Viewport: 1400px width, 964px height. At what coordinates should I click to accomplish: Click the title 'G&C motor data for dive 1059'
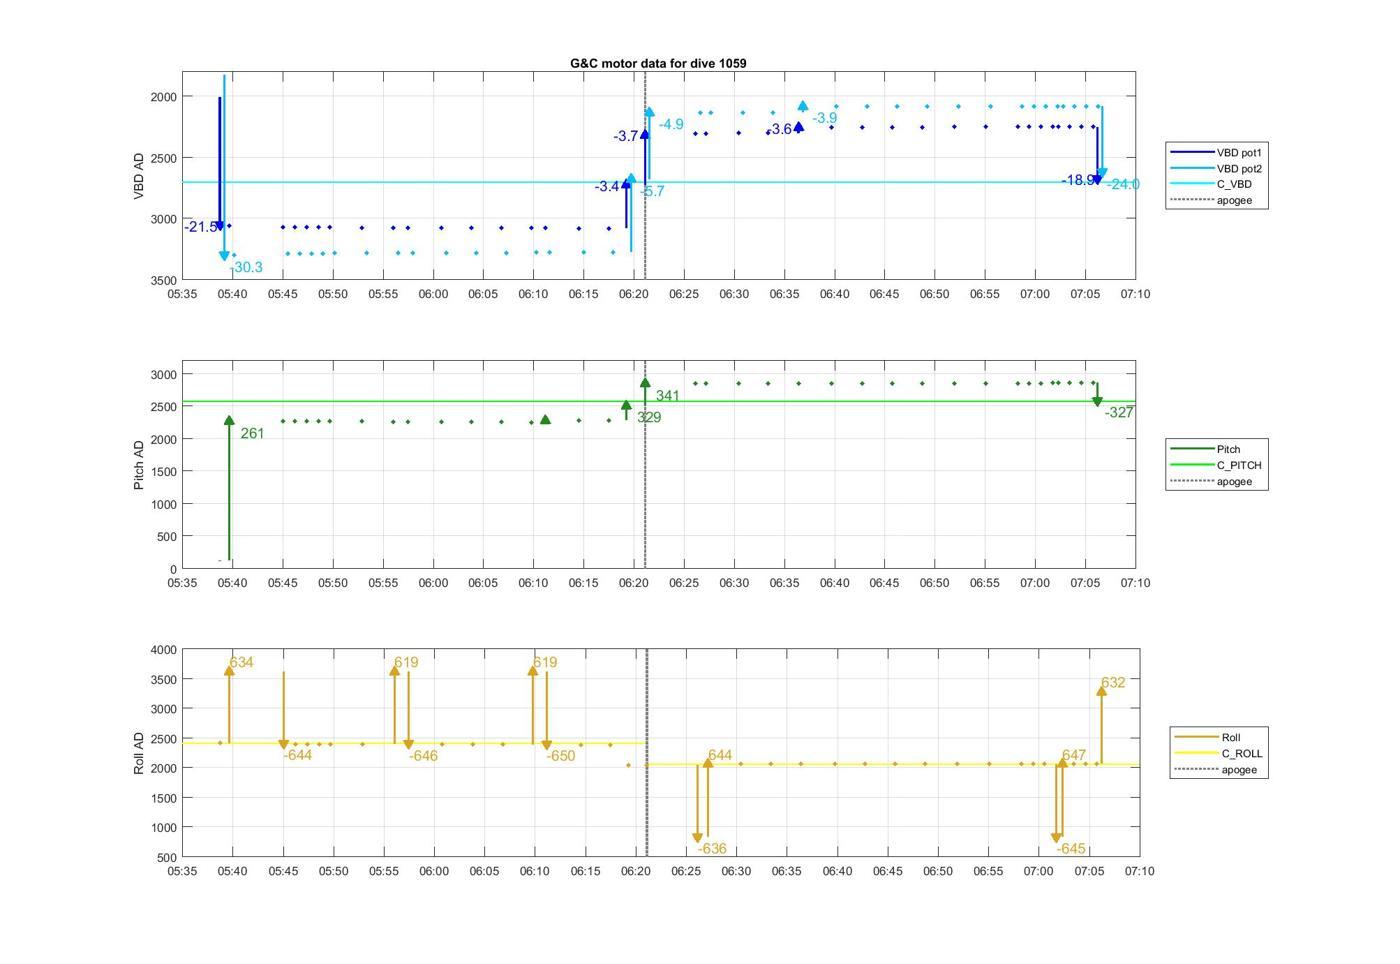point(658,63)
